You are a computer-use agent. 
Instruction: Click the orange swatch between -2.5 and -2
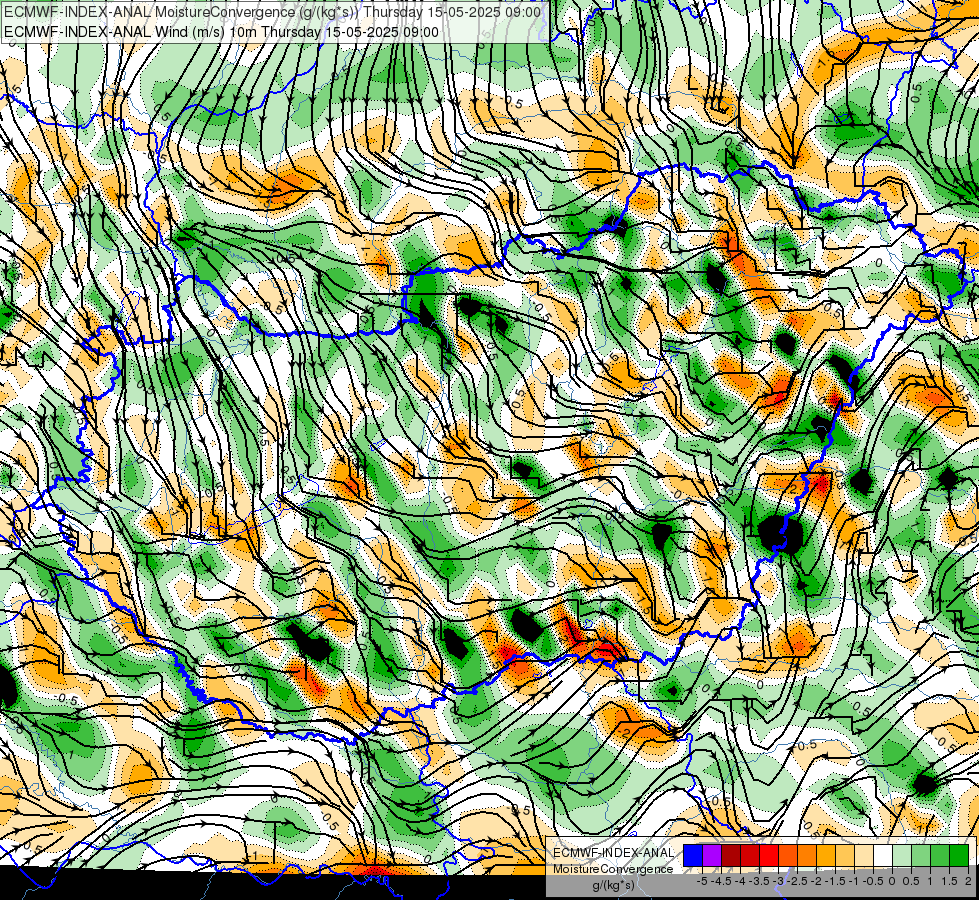(807, 855)
